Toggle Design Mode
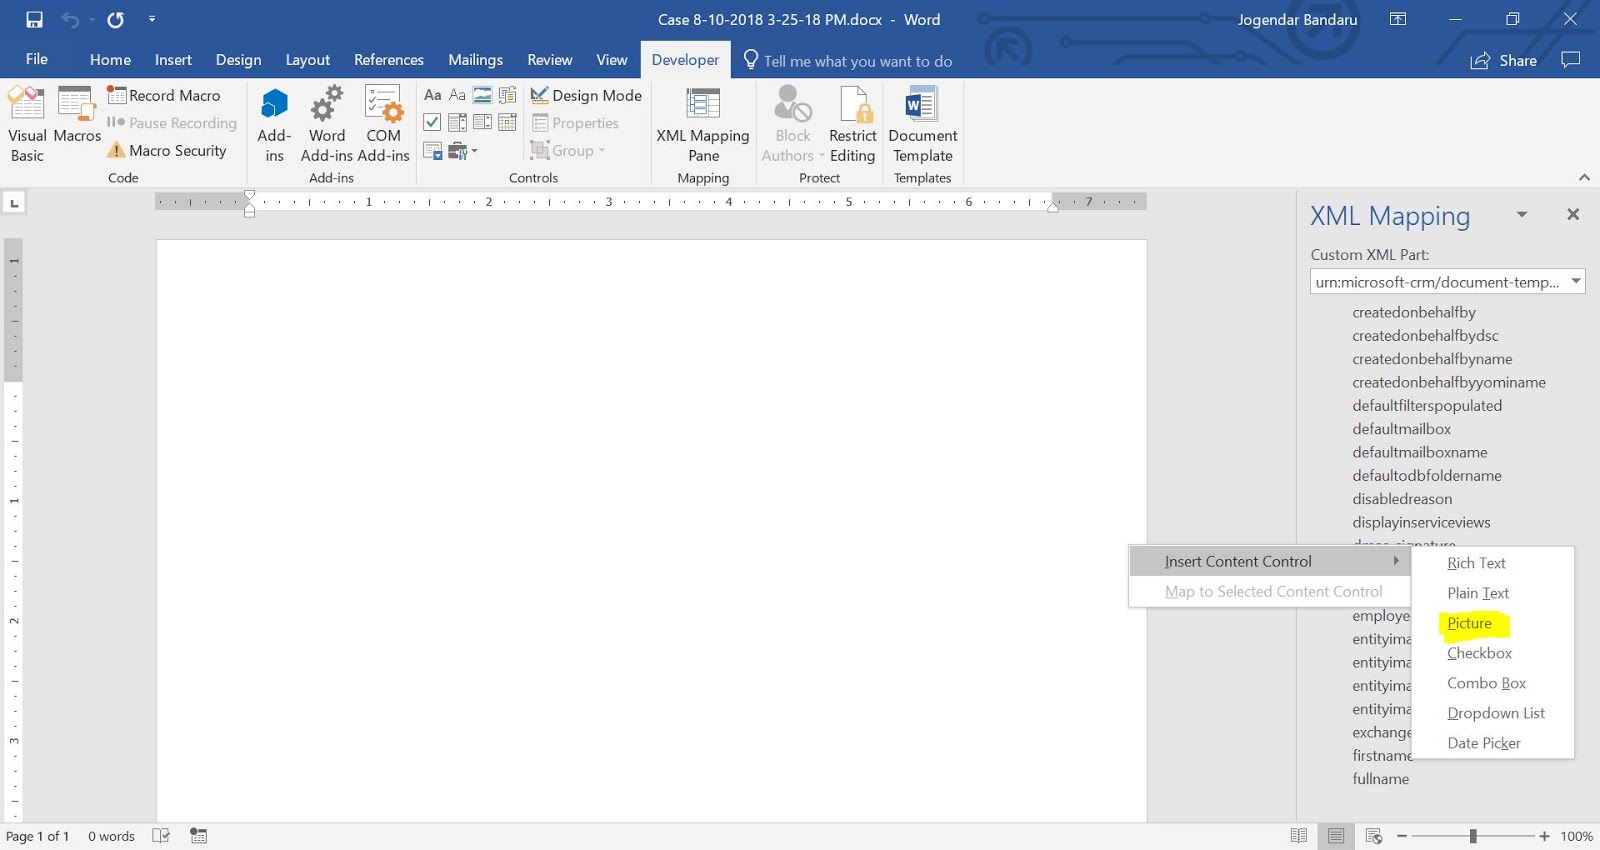The width and height of the screenshot is (1600, 850). coord(586,95)
